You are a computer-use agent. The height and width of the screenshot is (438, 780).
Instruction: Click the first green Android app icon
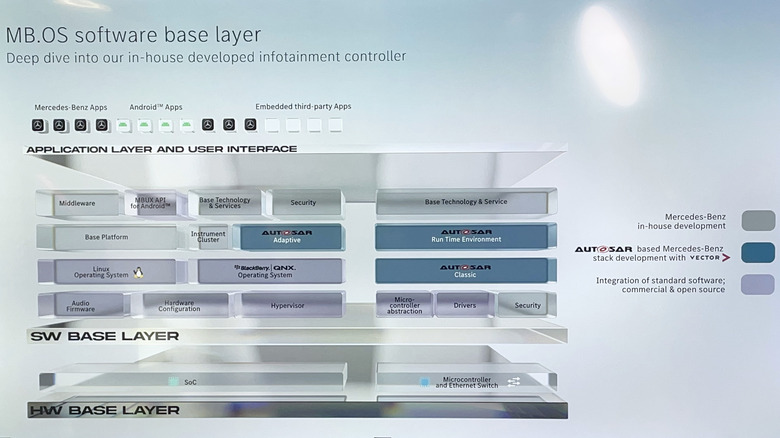coord(123,125)
